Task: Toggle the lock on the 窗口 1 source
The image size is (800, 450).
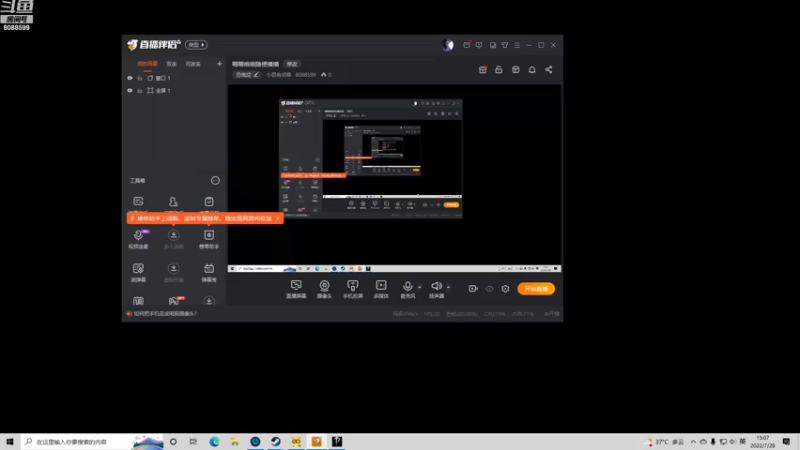Action: click(x=140, y=78)
